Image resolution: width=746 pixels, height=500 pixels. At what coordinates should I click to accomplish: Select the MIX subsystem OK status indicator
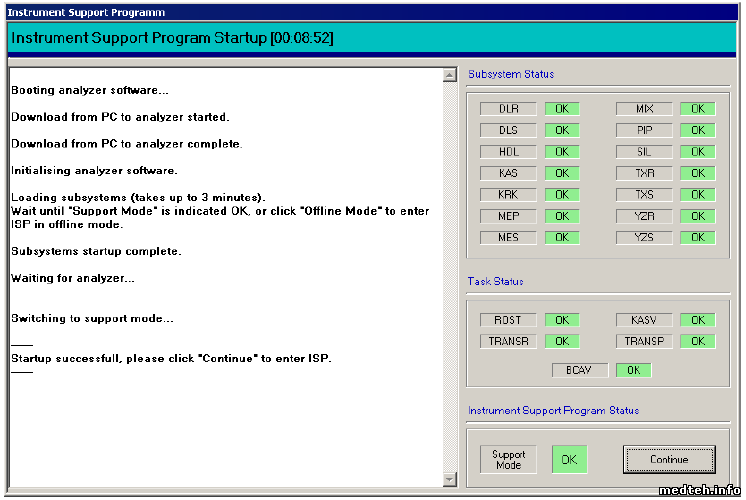click(697, 109)
